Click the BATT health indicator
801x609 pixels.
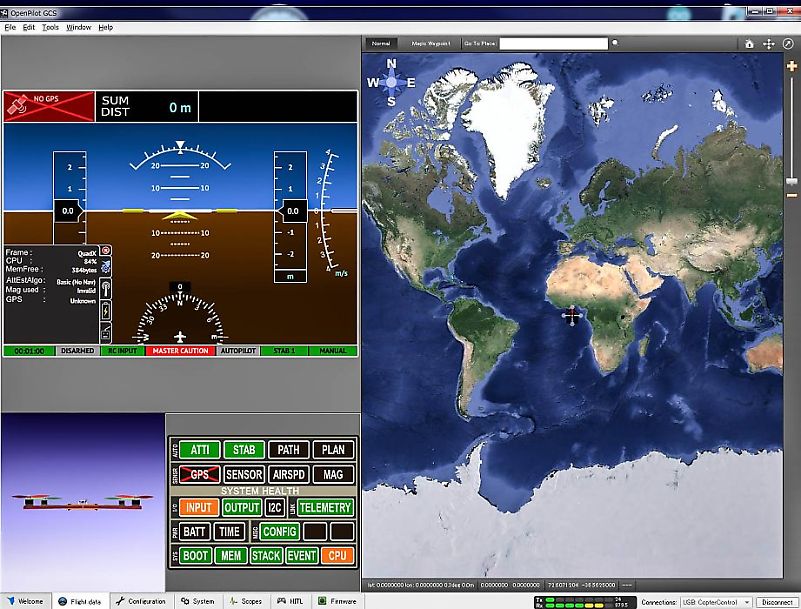(x=194, y=532)
